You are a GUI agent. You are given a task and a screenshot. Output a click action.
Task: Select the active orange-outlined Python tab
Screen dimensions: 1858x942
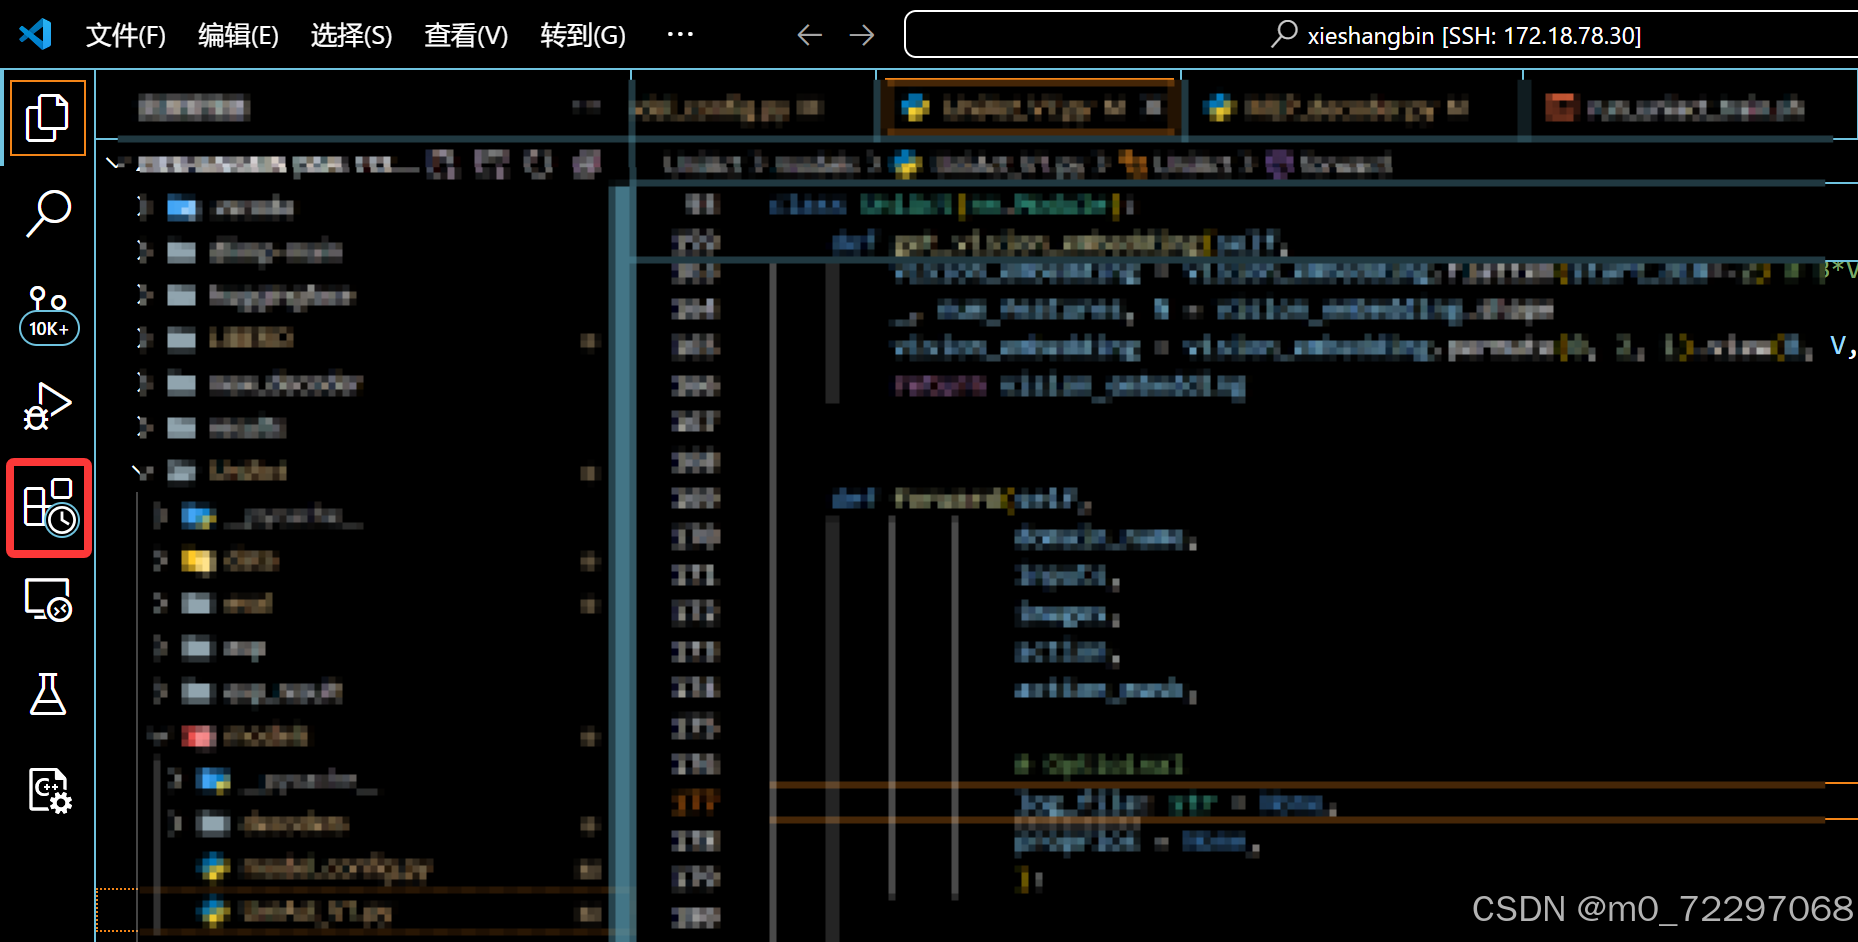(x=1030, y=108)
